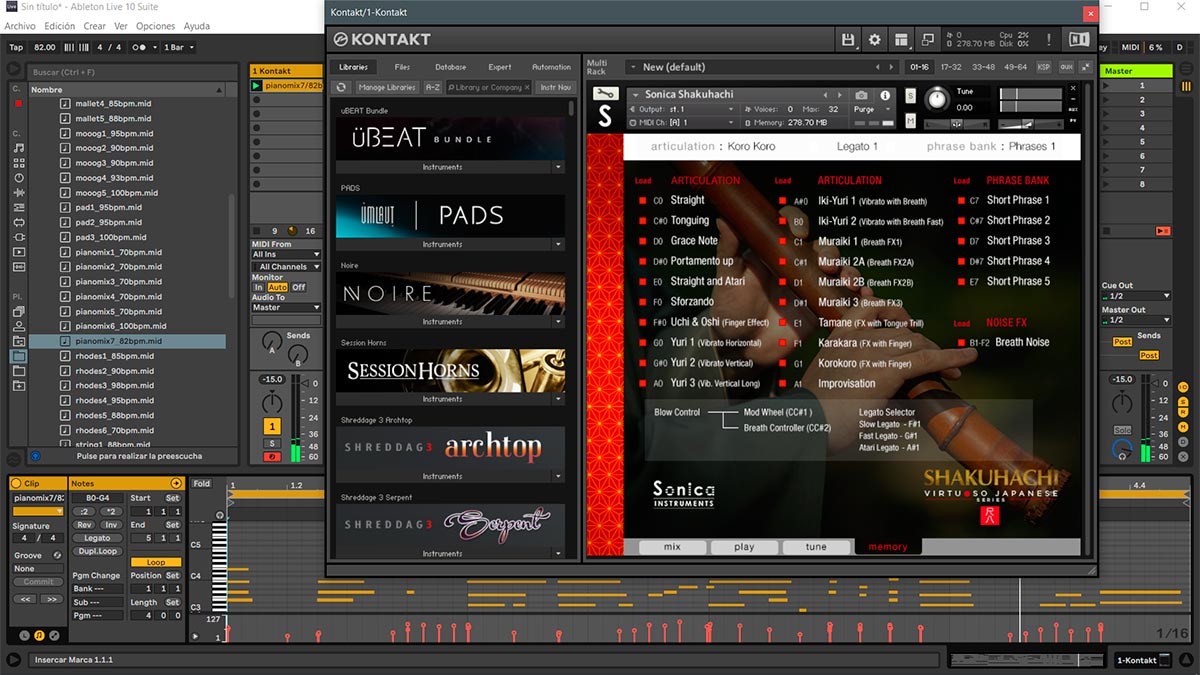Switch to the tune tab in Shakuhachi
This screenshot has height=675, width=1200.
pos(816,547)
